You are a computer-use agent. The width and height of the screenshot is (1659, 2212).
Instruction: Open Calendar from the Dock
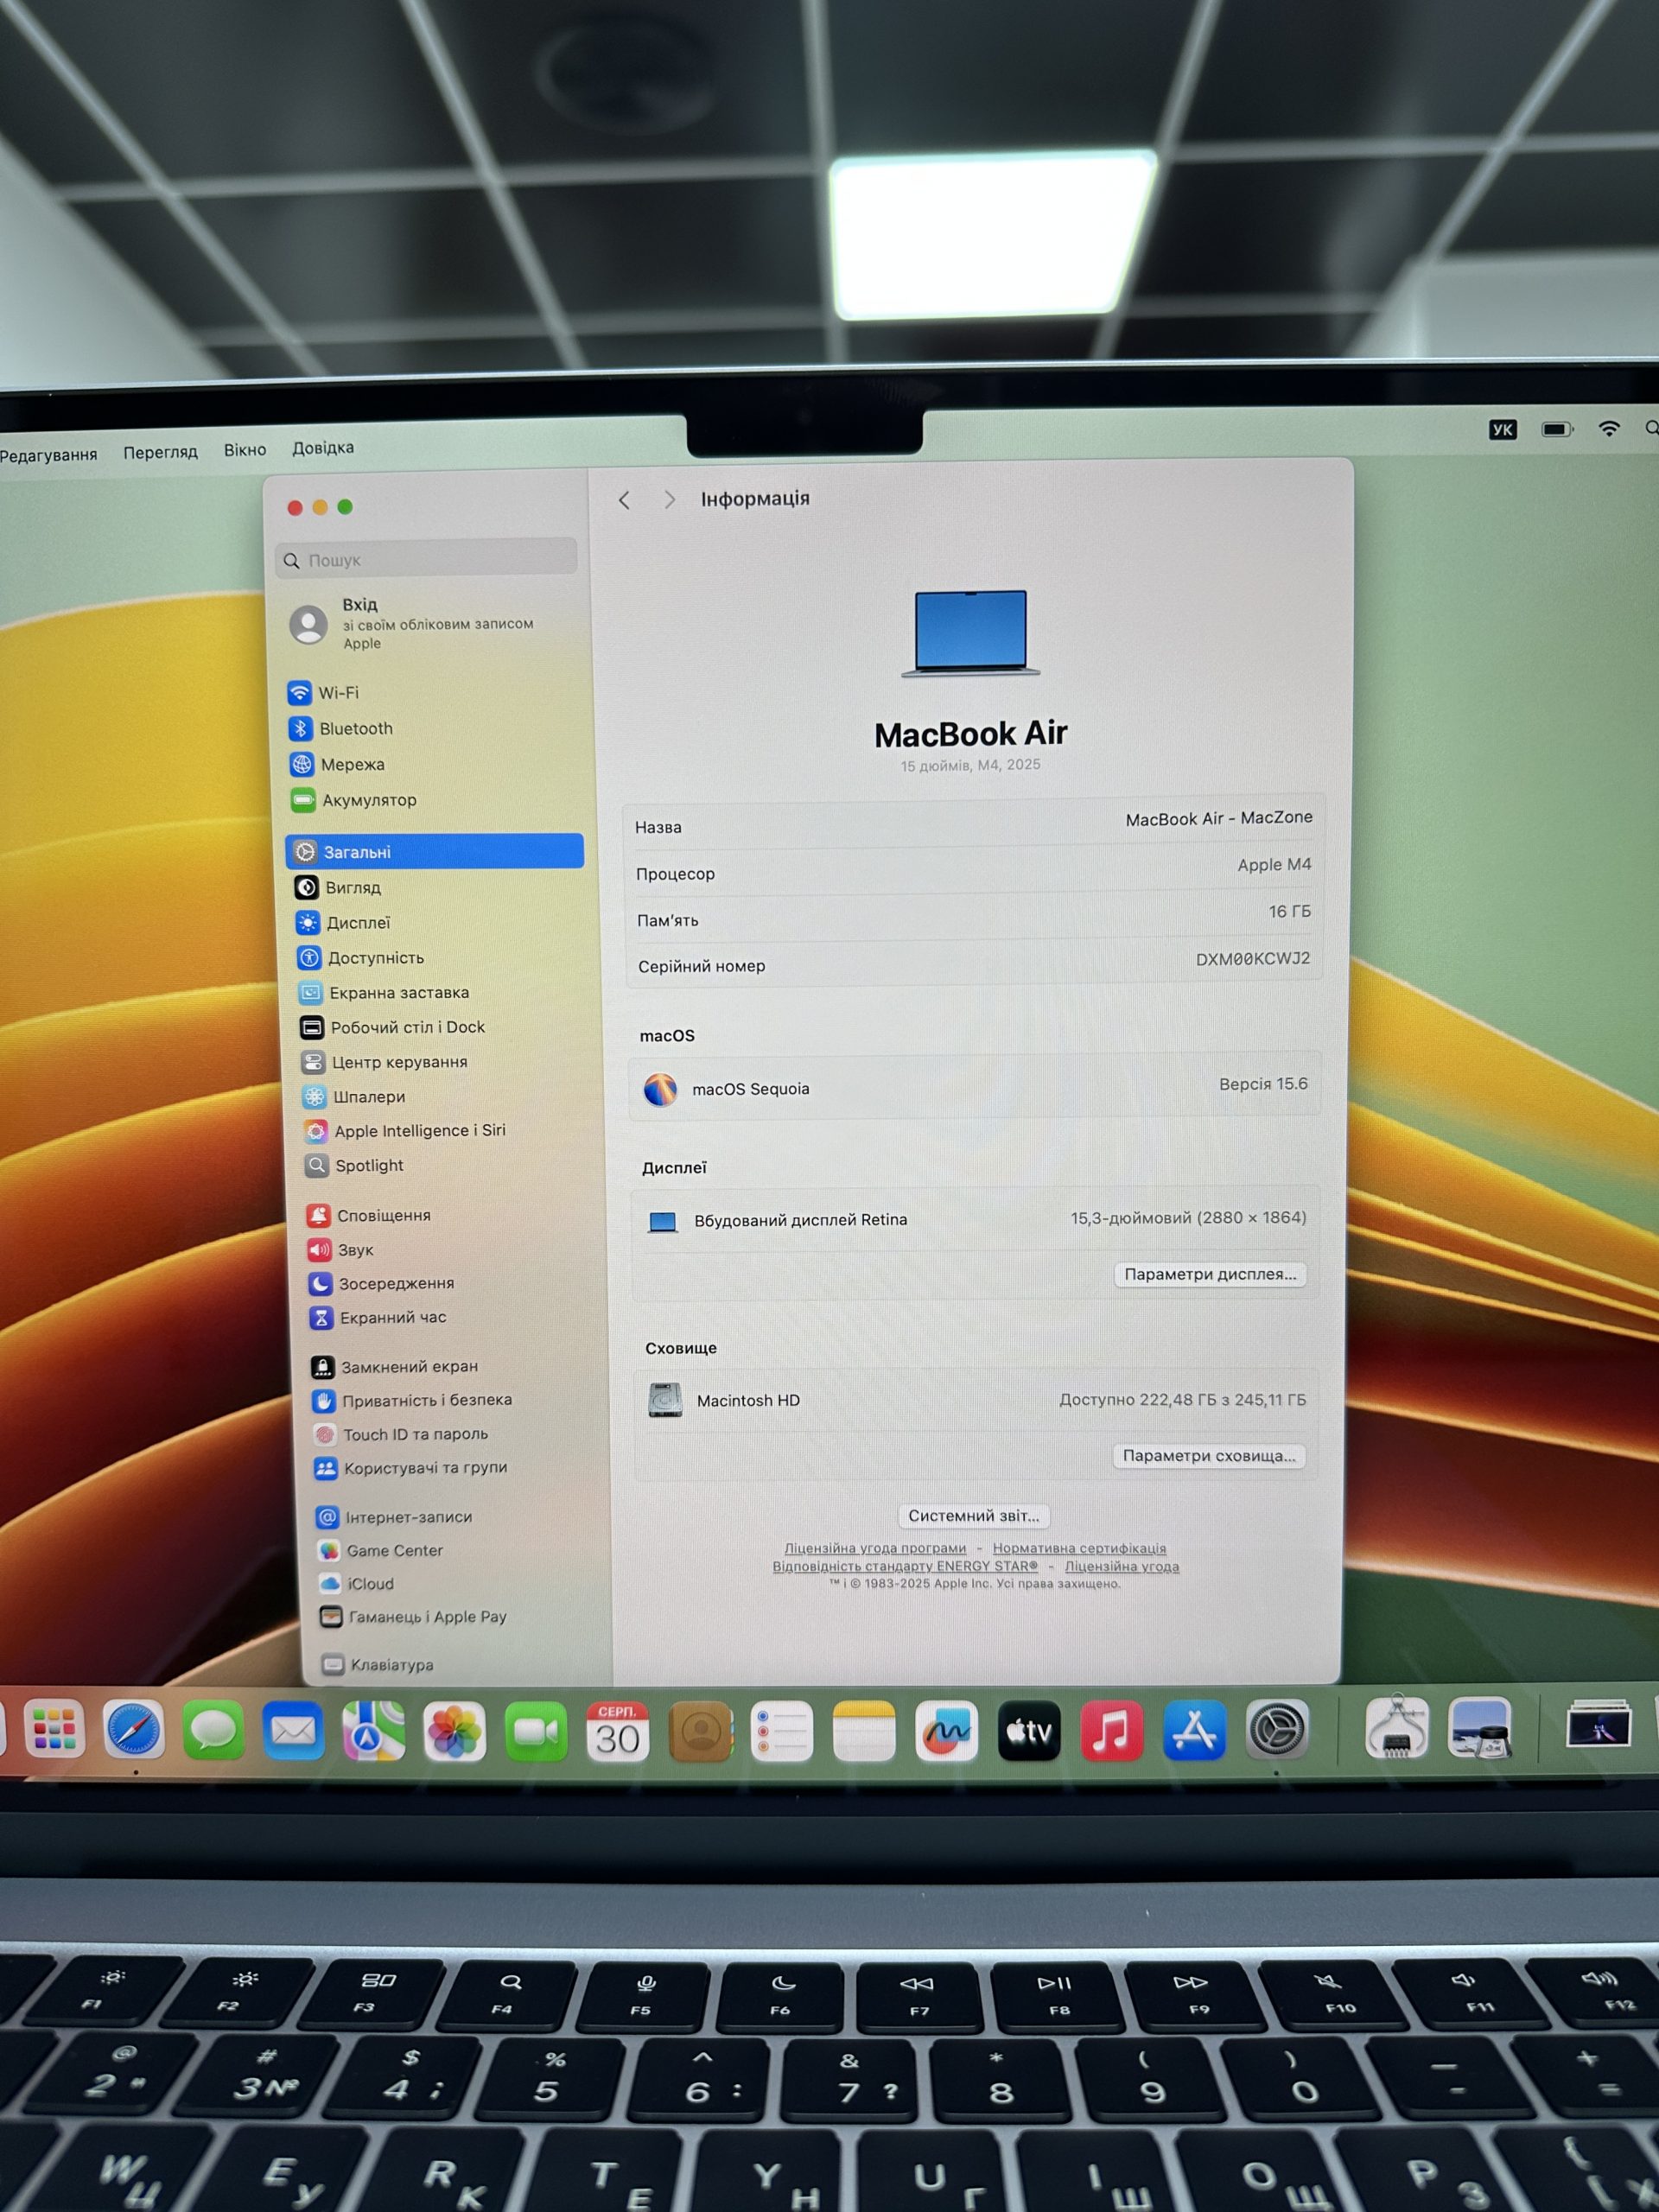[x=618, y=1732]
